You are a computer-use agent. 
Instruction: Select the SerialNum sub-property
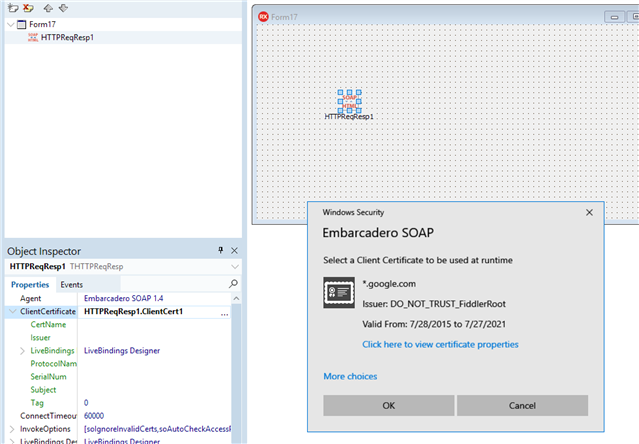click(x=48, y=377)
